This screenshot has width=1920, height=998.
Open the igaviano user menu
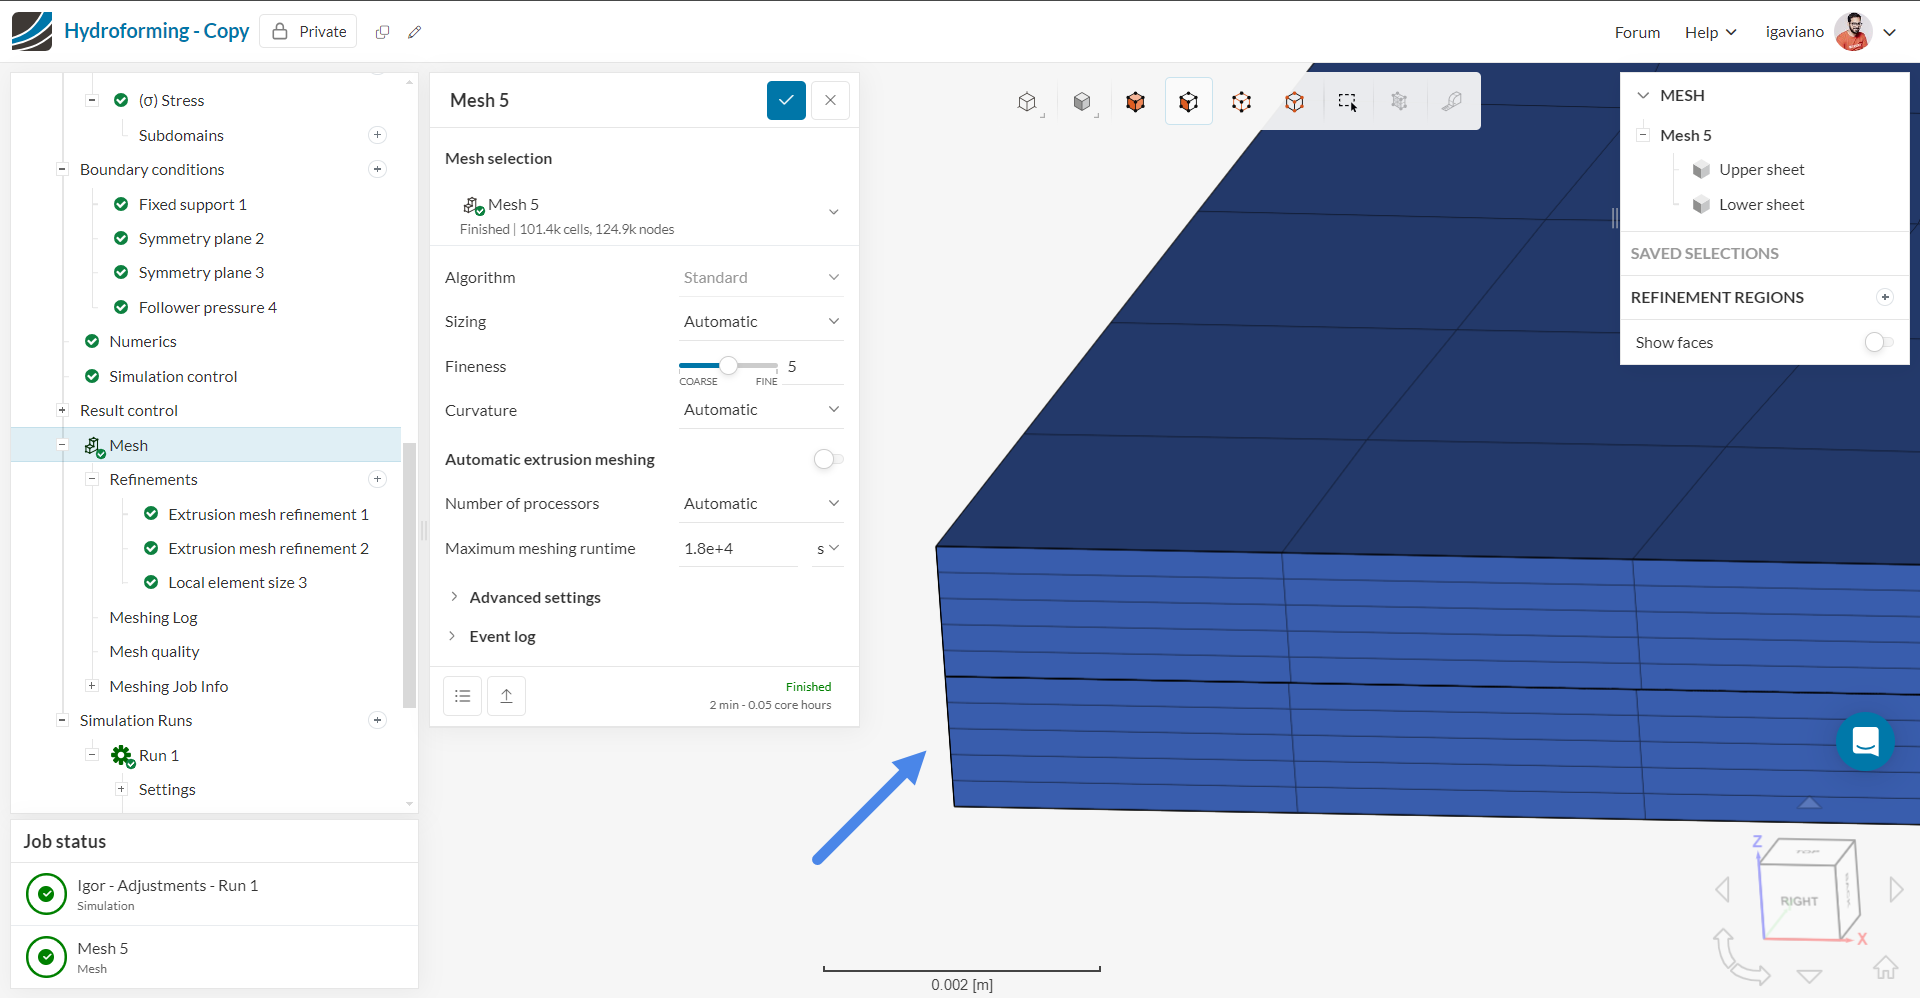point(1830,32)
